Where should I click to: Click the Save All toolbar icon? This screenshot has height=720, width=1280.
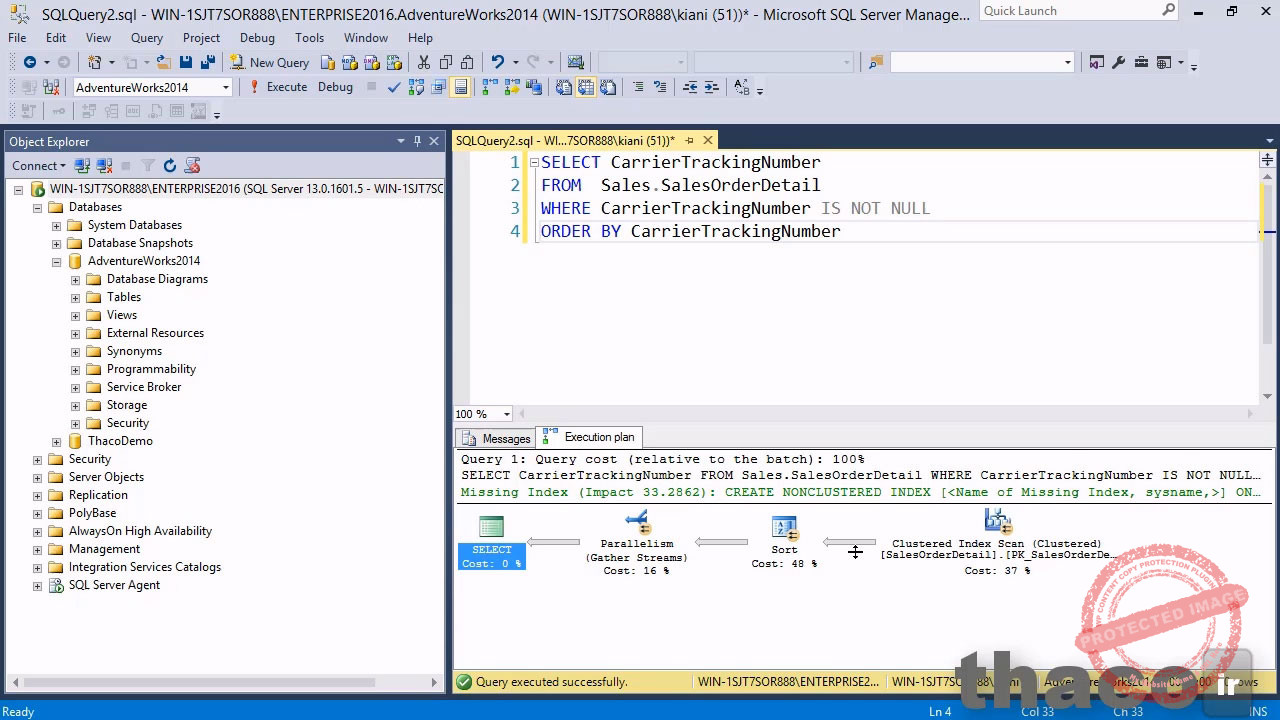(x=207, y=63)
